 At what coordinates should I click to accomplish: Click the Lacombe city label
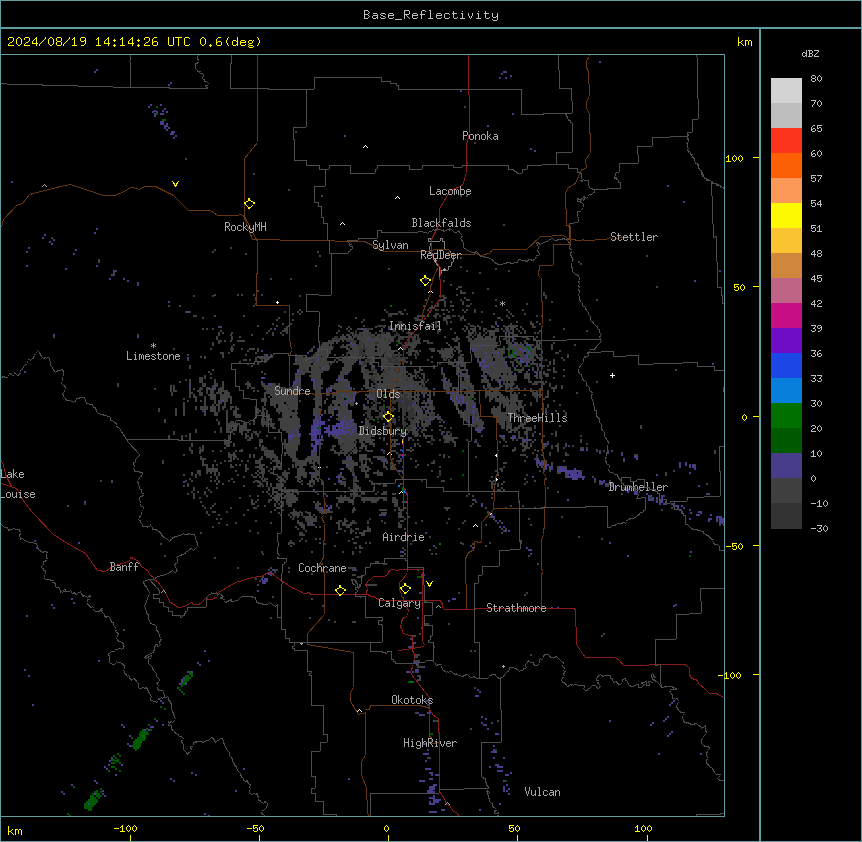[x=450, y=191]
